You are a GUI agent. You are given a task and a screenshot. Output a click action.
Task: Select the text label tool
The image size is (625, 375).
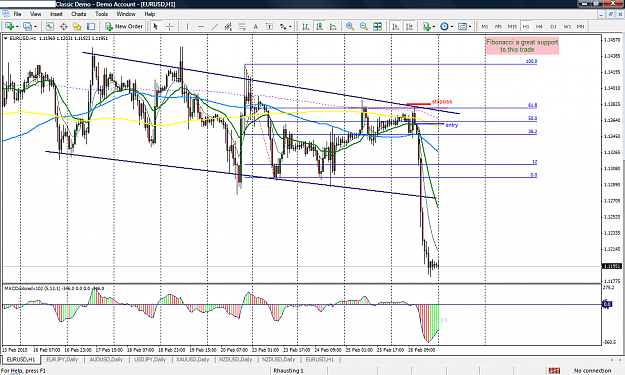point(269,26)
